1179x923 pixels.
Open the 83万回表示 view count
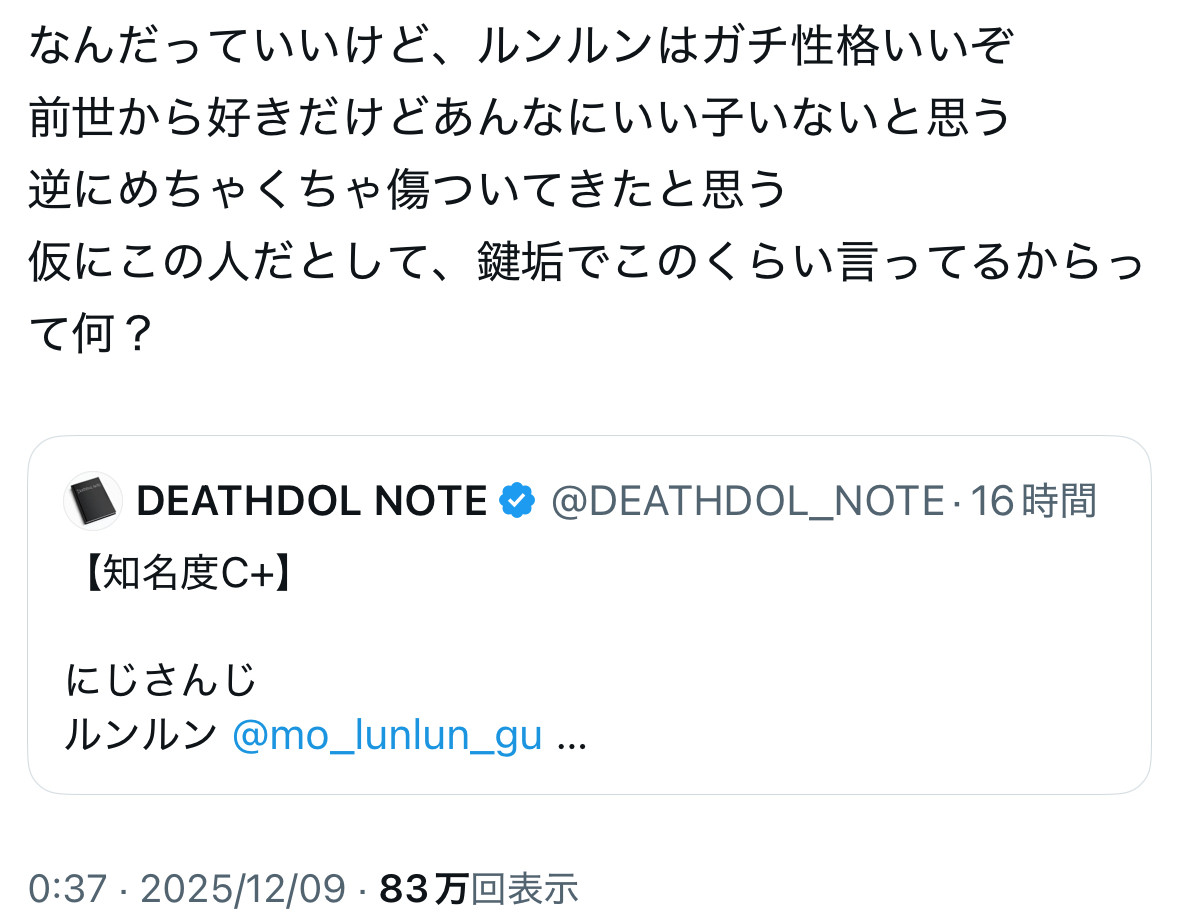[479, 888]
